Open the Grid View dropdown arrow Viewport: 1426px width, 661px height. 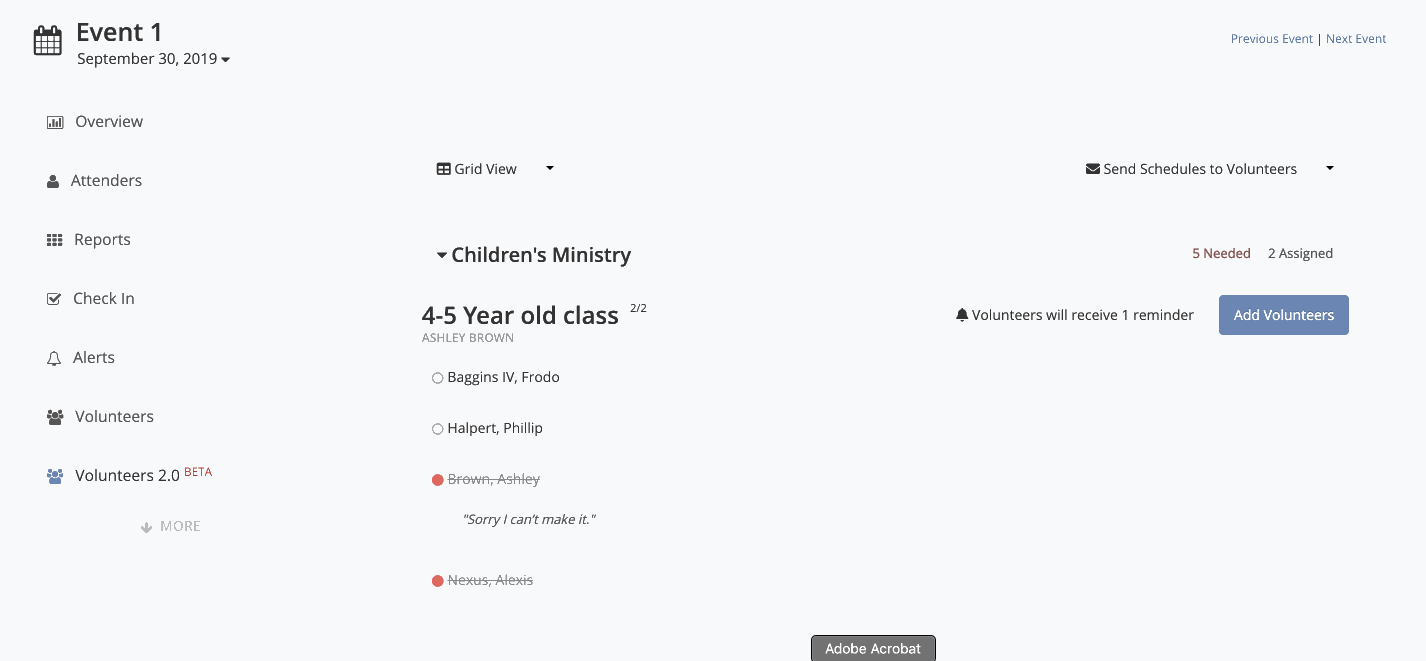(x=550, y=168)
